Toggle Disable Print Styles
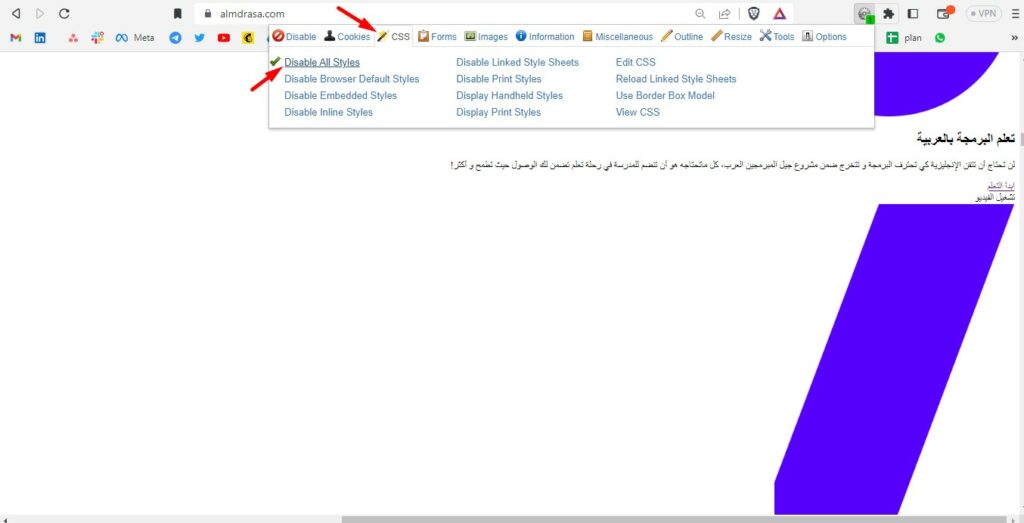Viewport: 1024px width, 523px height. coord(499,79)
